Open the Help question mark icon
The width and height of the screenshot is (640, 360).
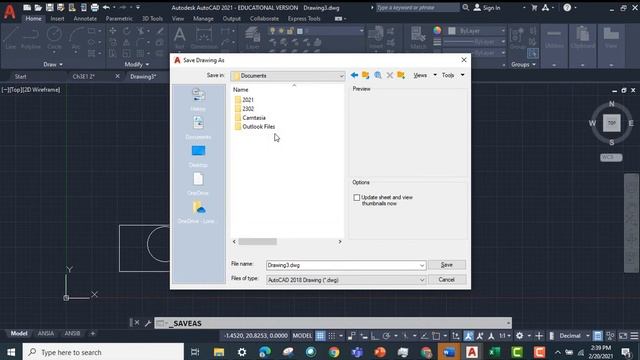tap(567, 7)
